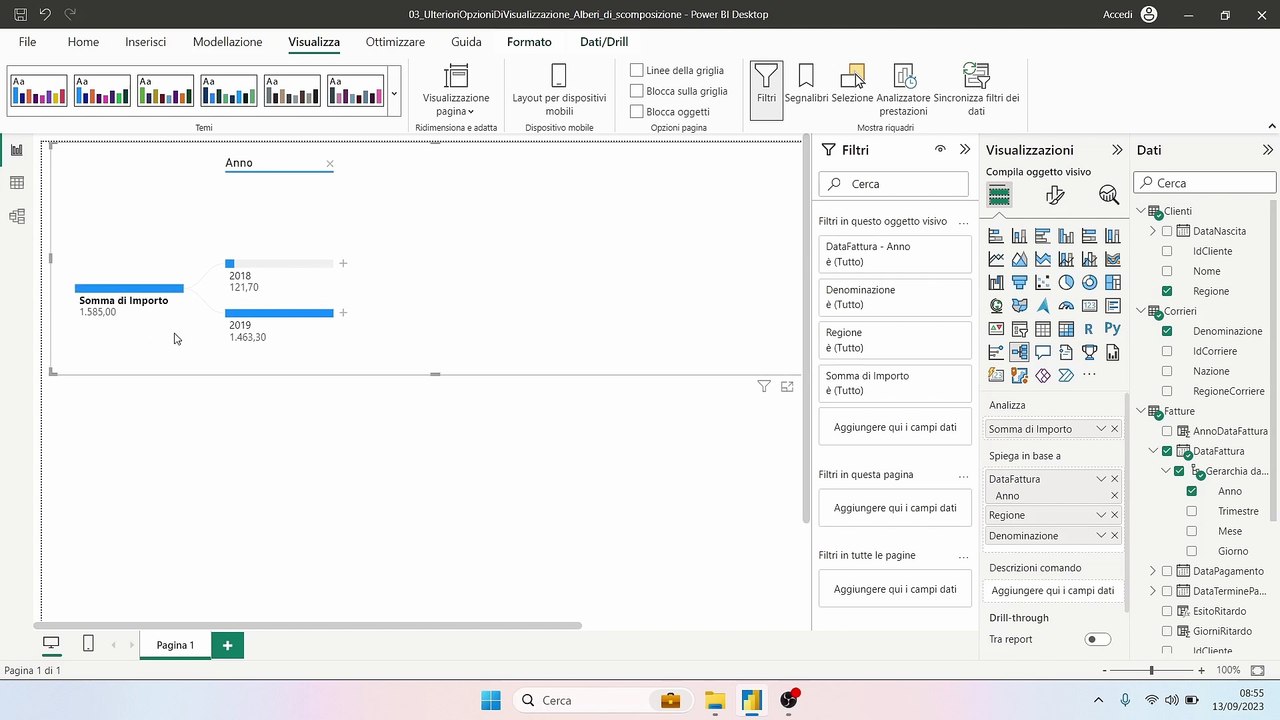Select the Format visual paintbrush icon

(x=1054, y=195)
